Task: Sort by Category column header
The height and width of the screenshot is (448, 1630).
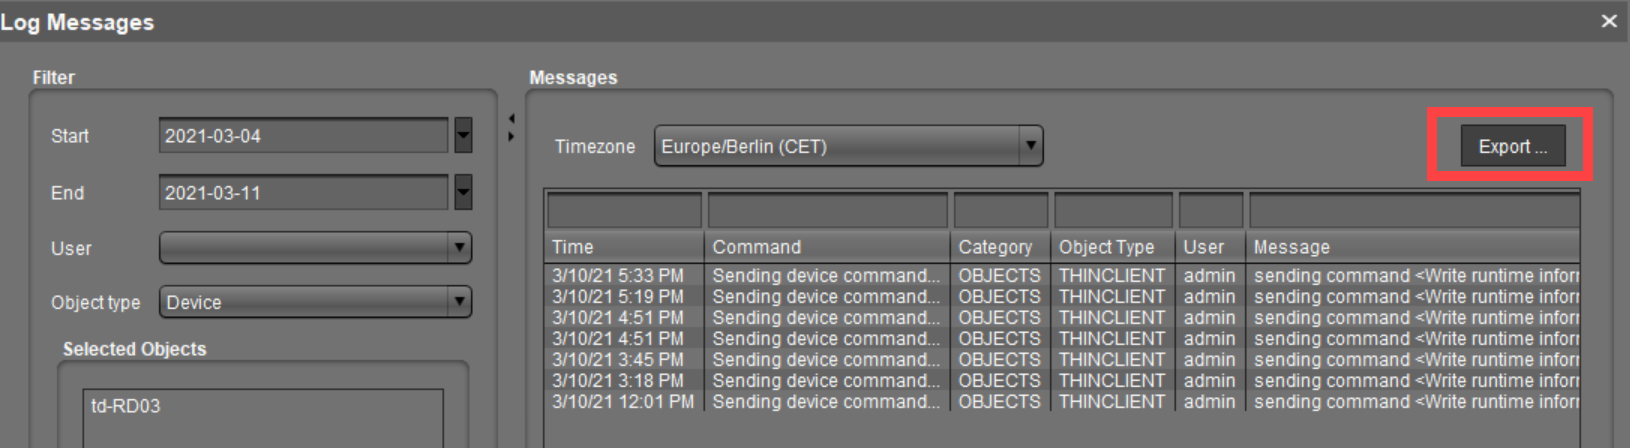Action: point(999,247)
